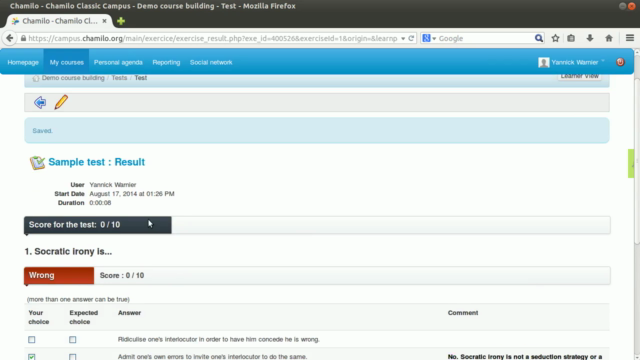Close the Chamilo browser tab
The width and height of the screenshot is (640, 360).
point(104,21)
